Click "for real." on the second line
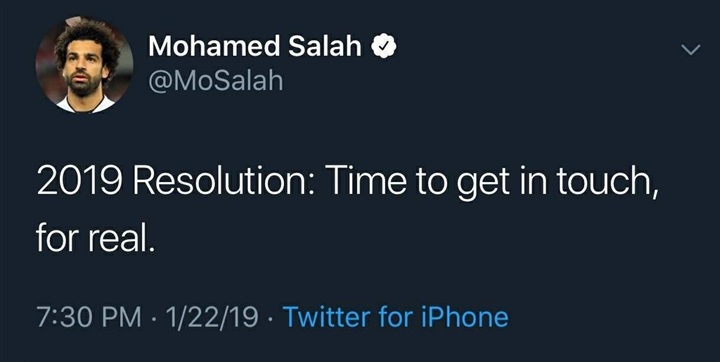Screen dimensions: 720x362 tap(93, 239)
